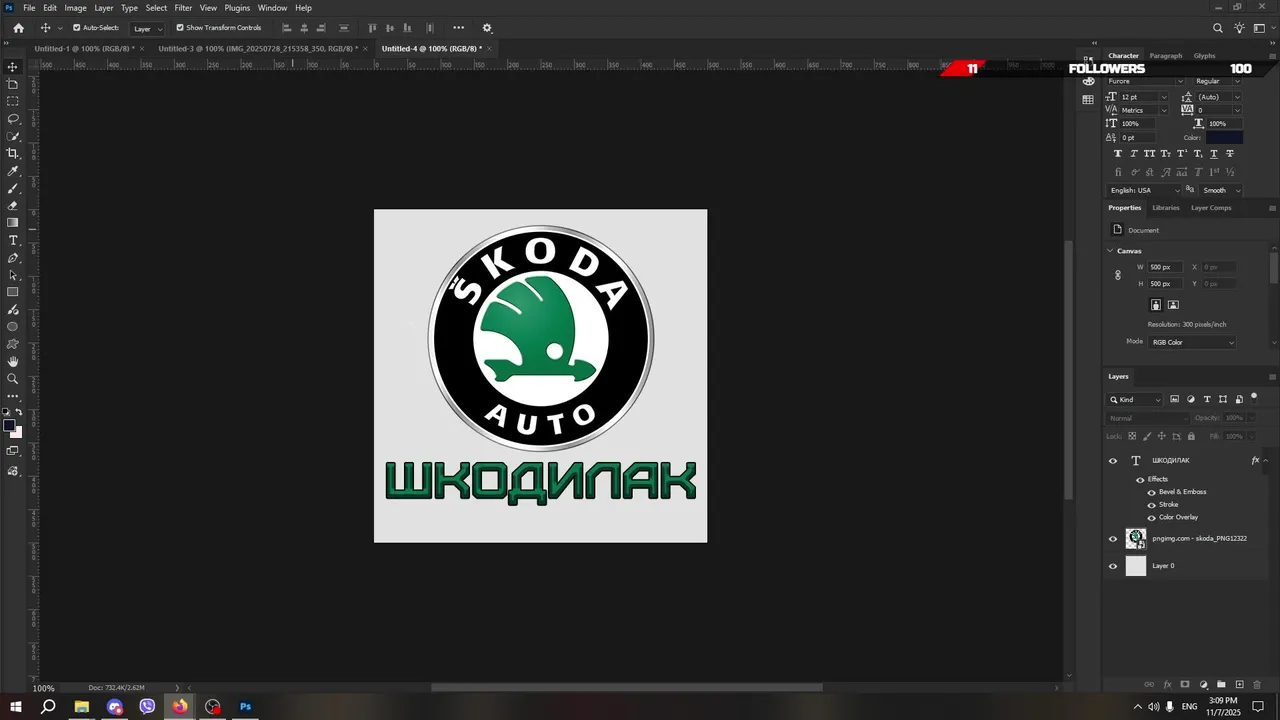Viewport: 1280px width, 720px height.
Task: Create a new layer icon
Action: 1240,685
